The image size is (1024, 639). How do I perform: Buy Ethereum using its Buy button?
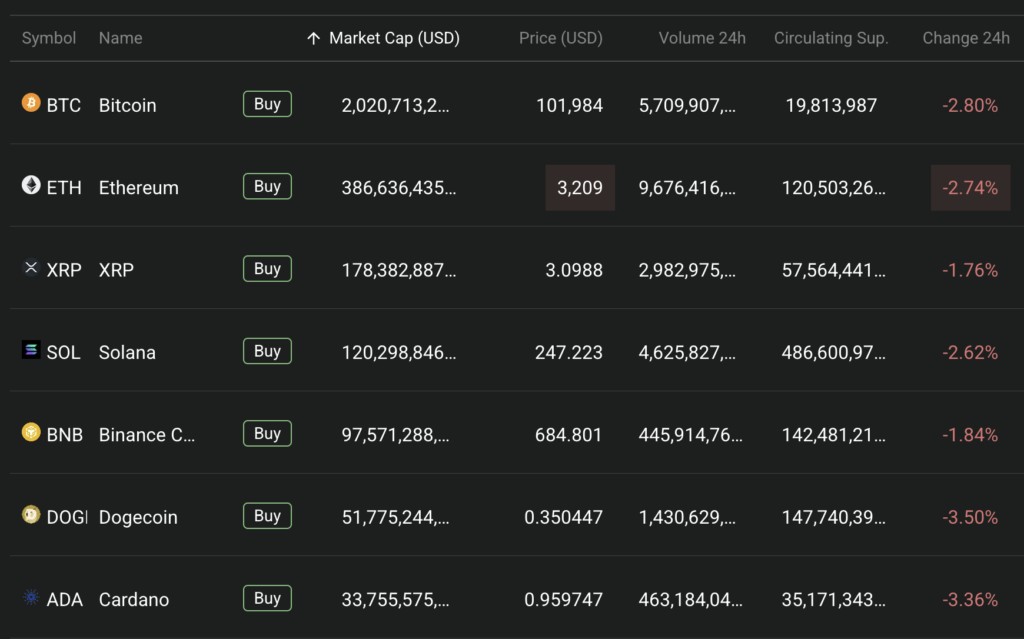(x=267, y=186)
